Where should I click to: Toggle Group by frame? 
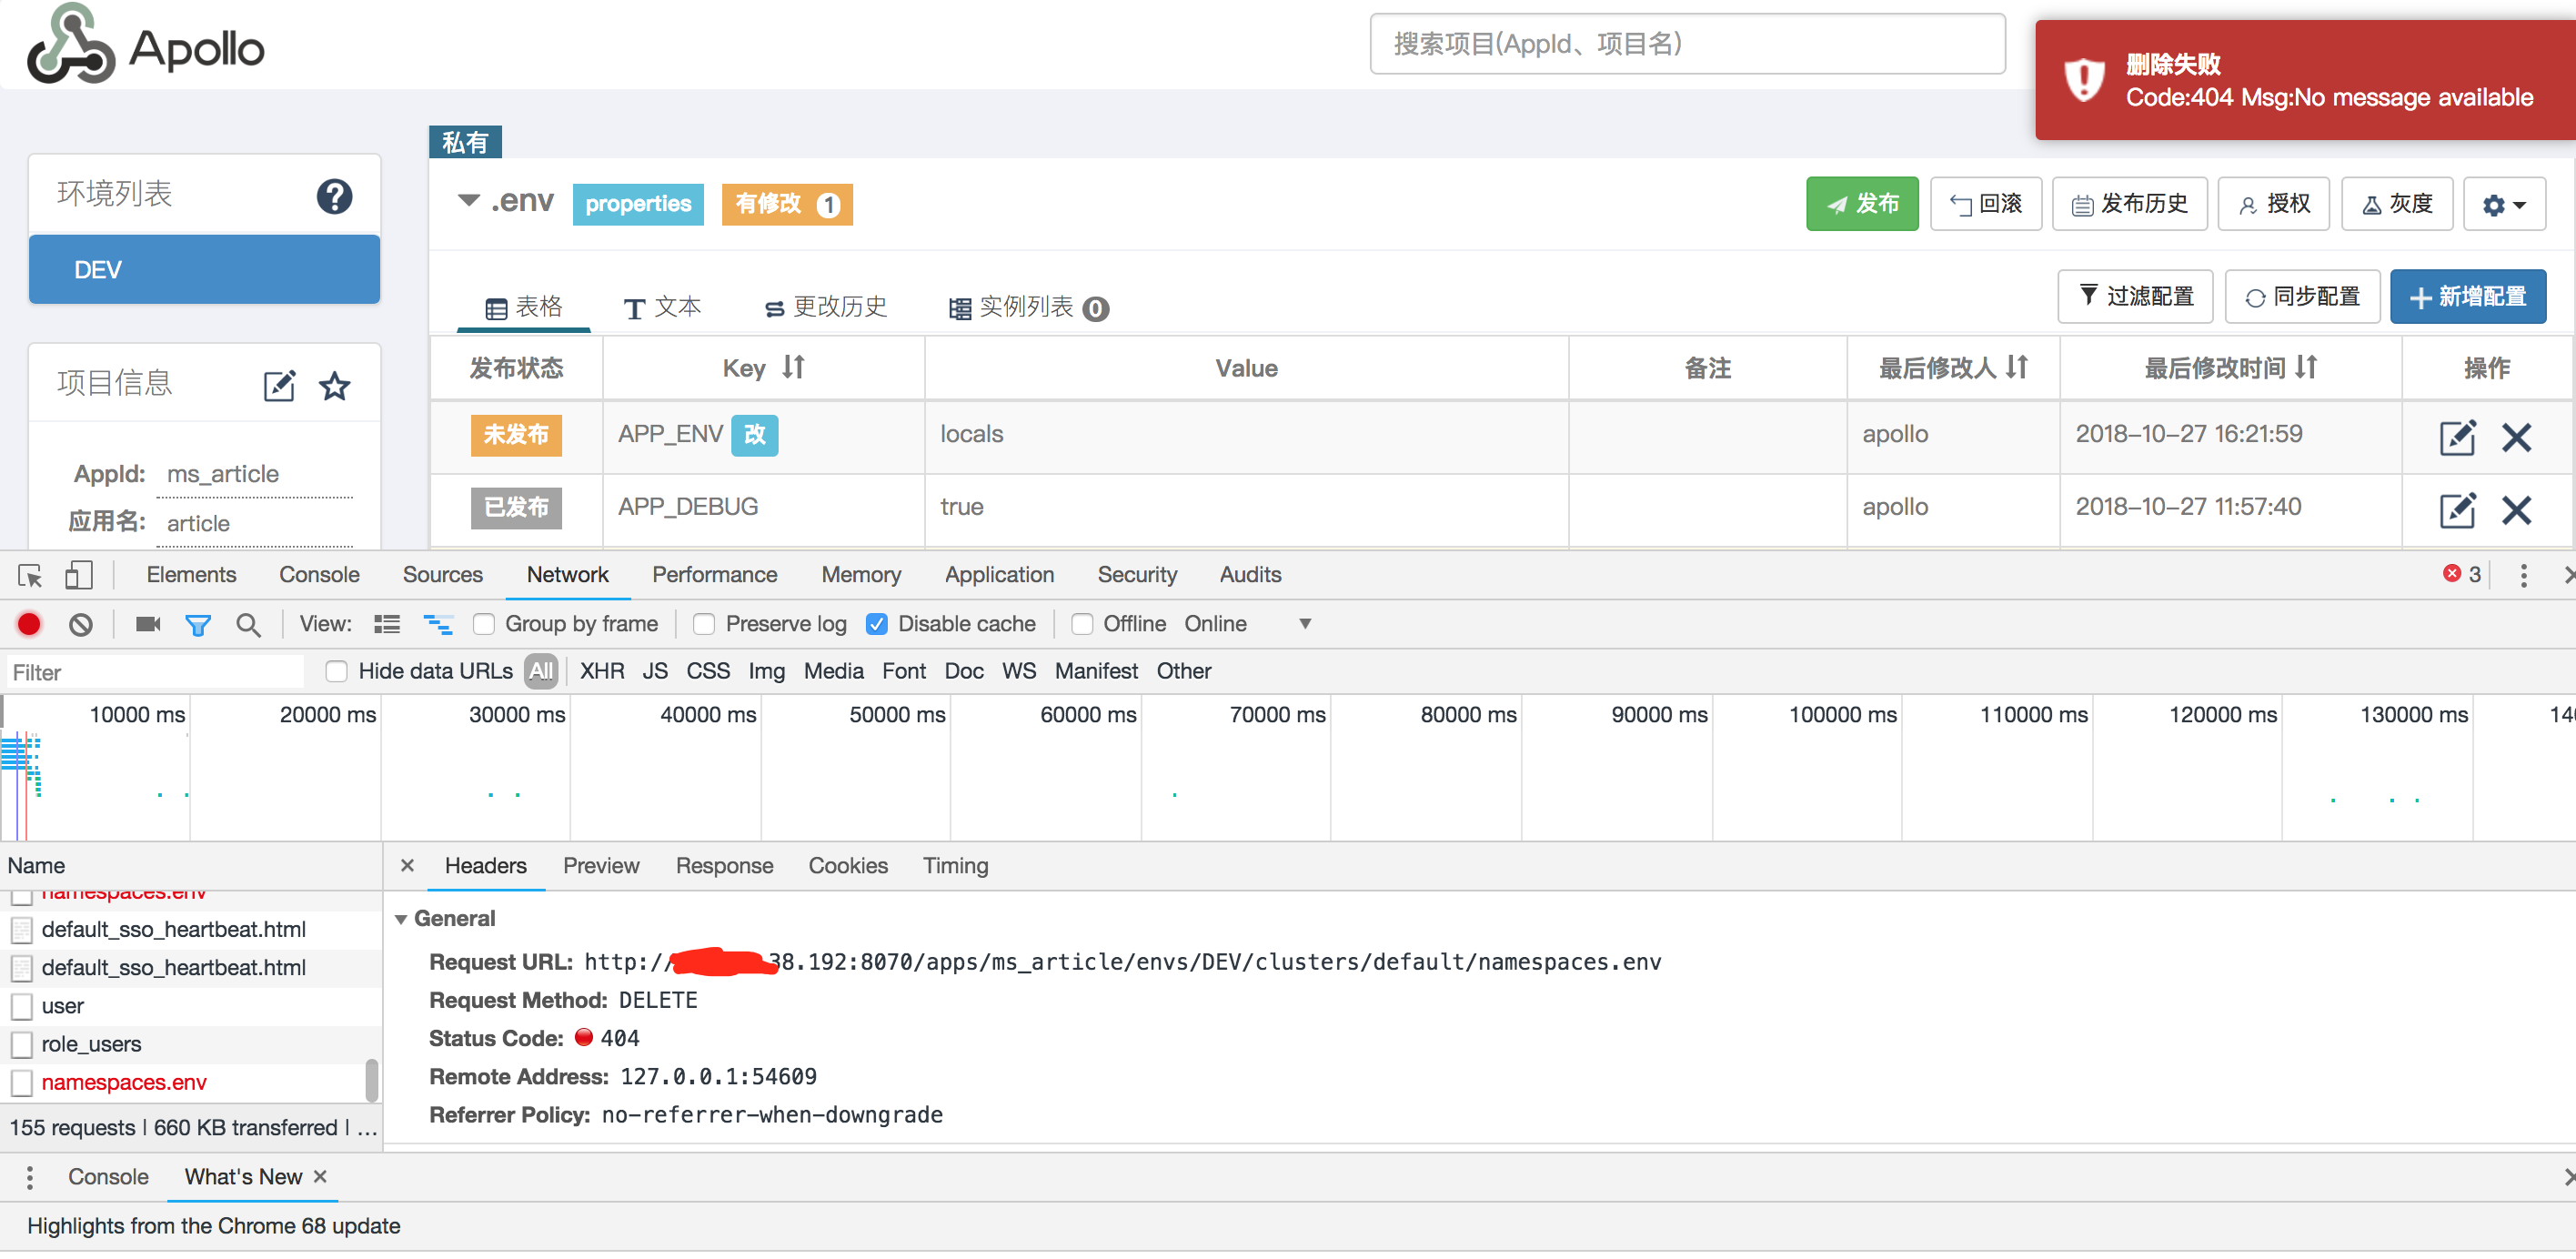click(485, 623)
